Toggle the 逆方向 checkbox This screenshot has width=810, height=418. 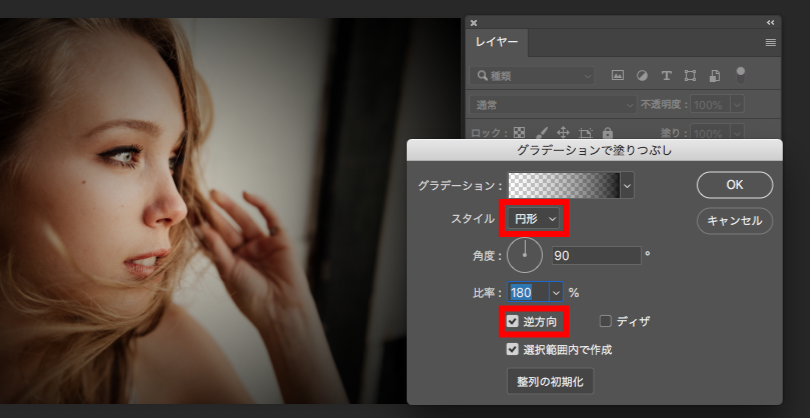512,321
